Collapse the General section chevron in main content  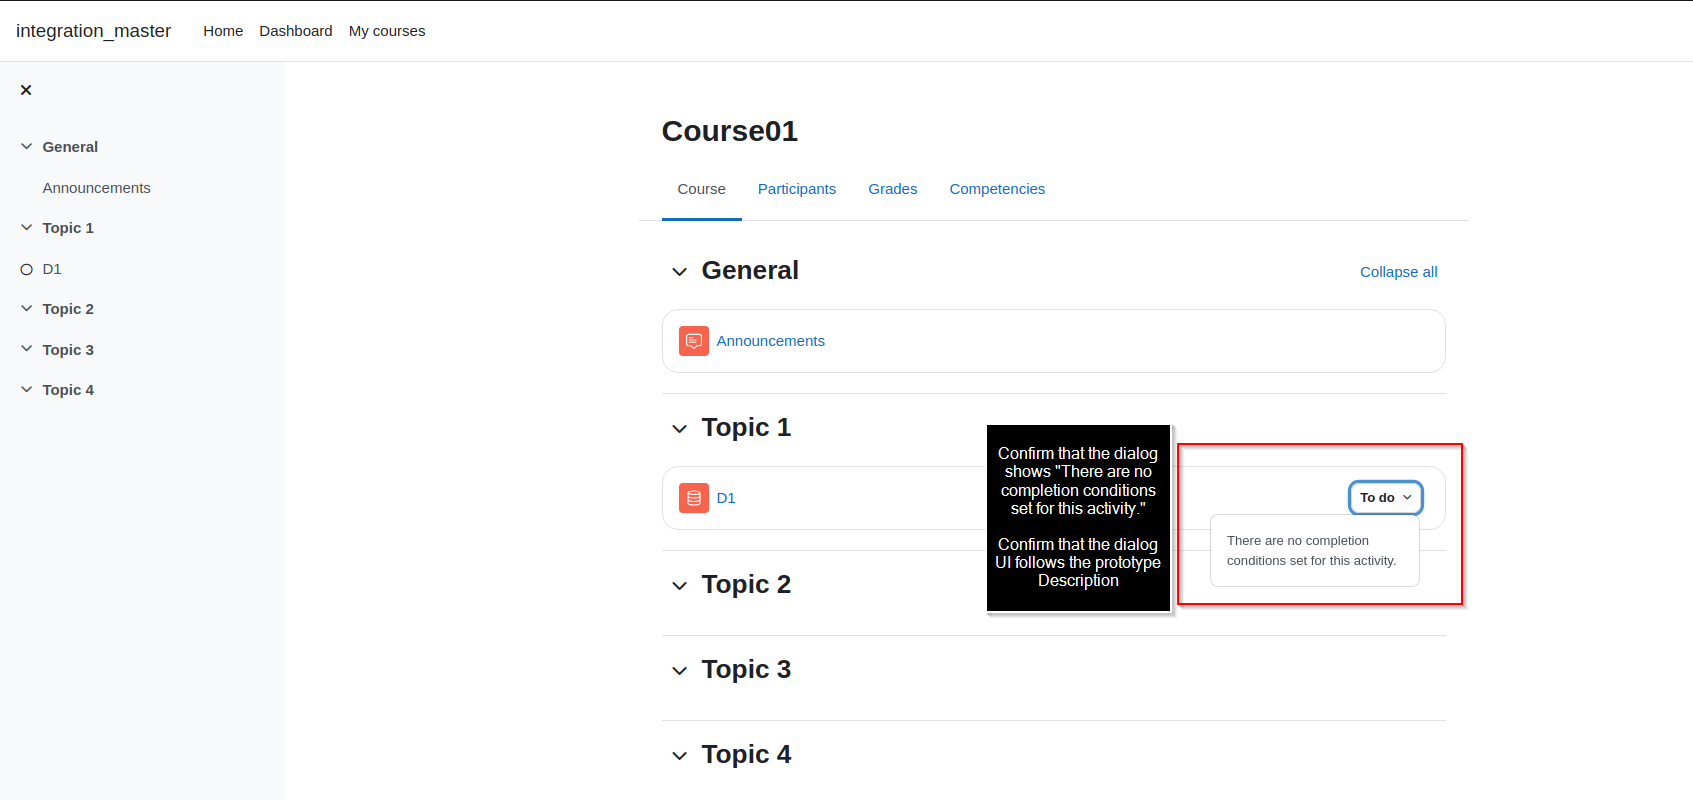click(x=680, y=272)
